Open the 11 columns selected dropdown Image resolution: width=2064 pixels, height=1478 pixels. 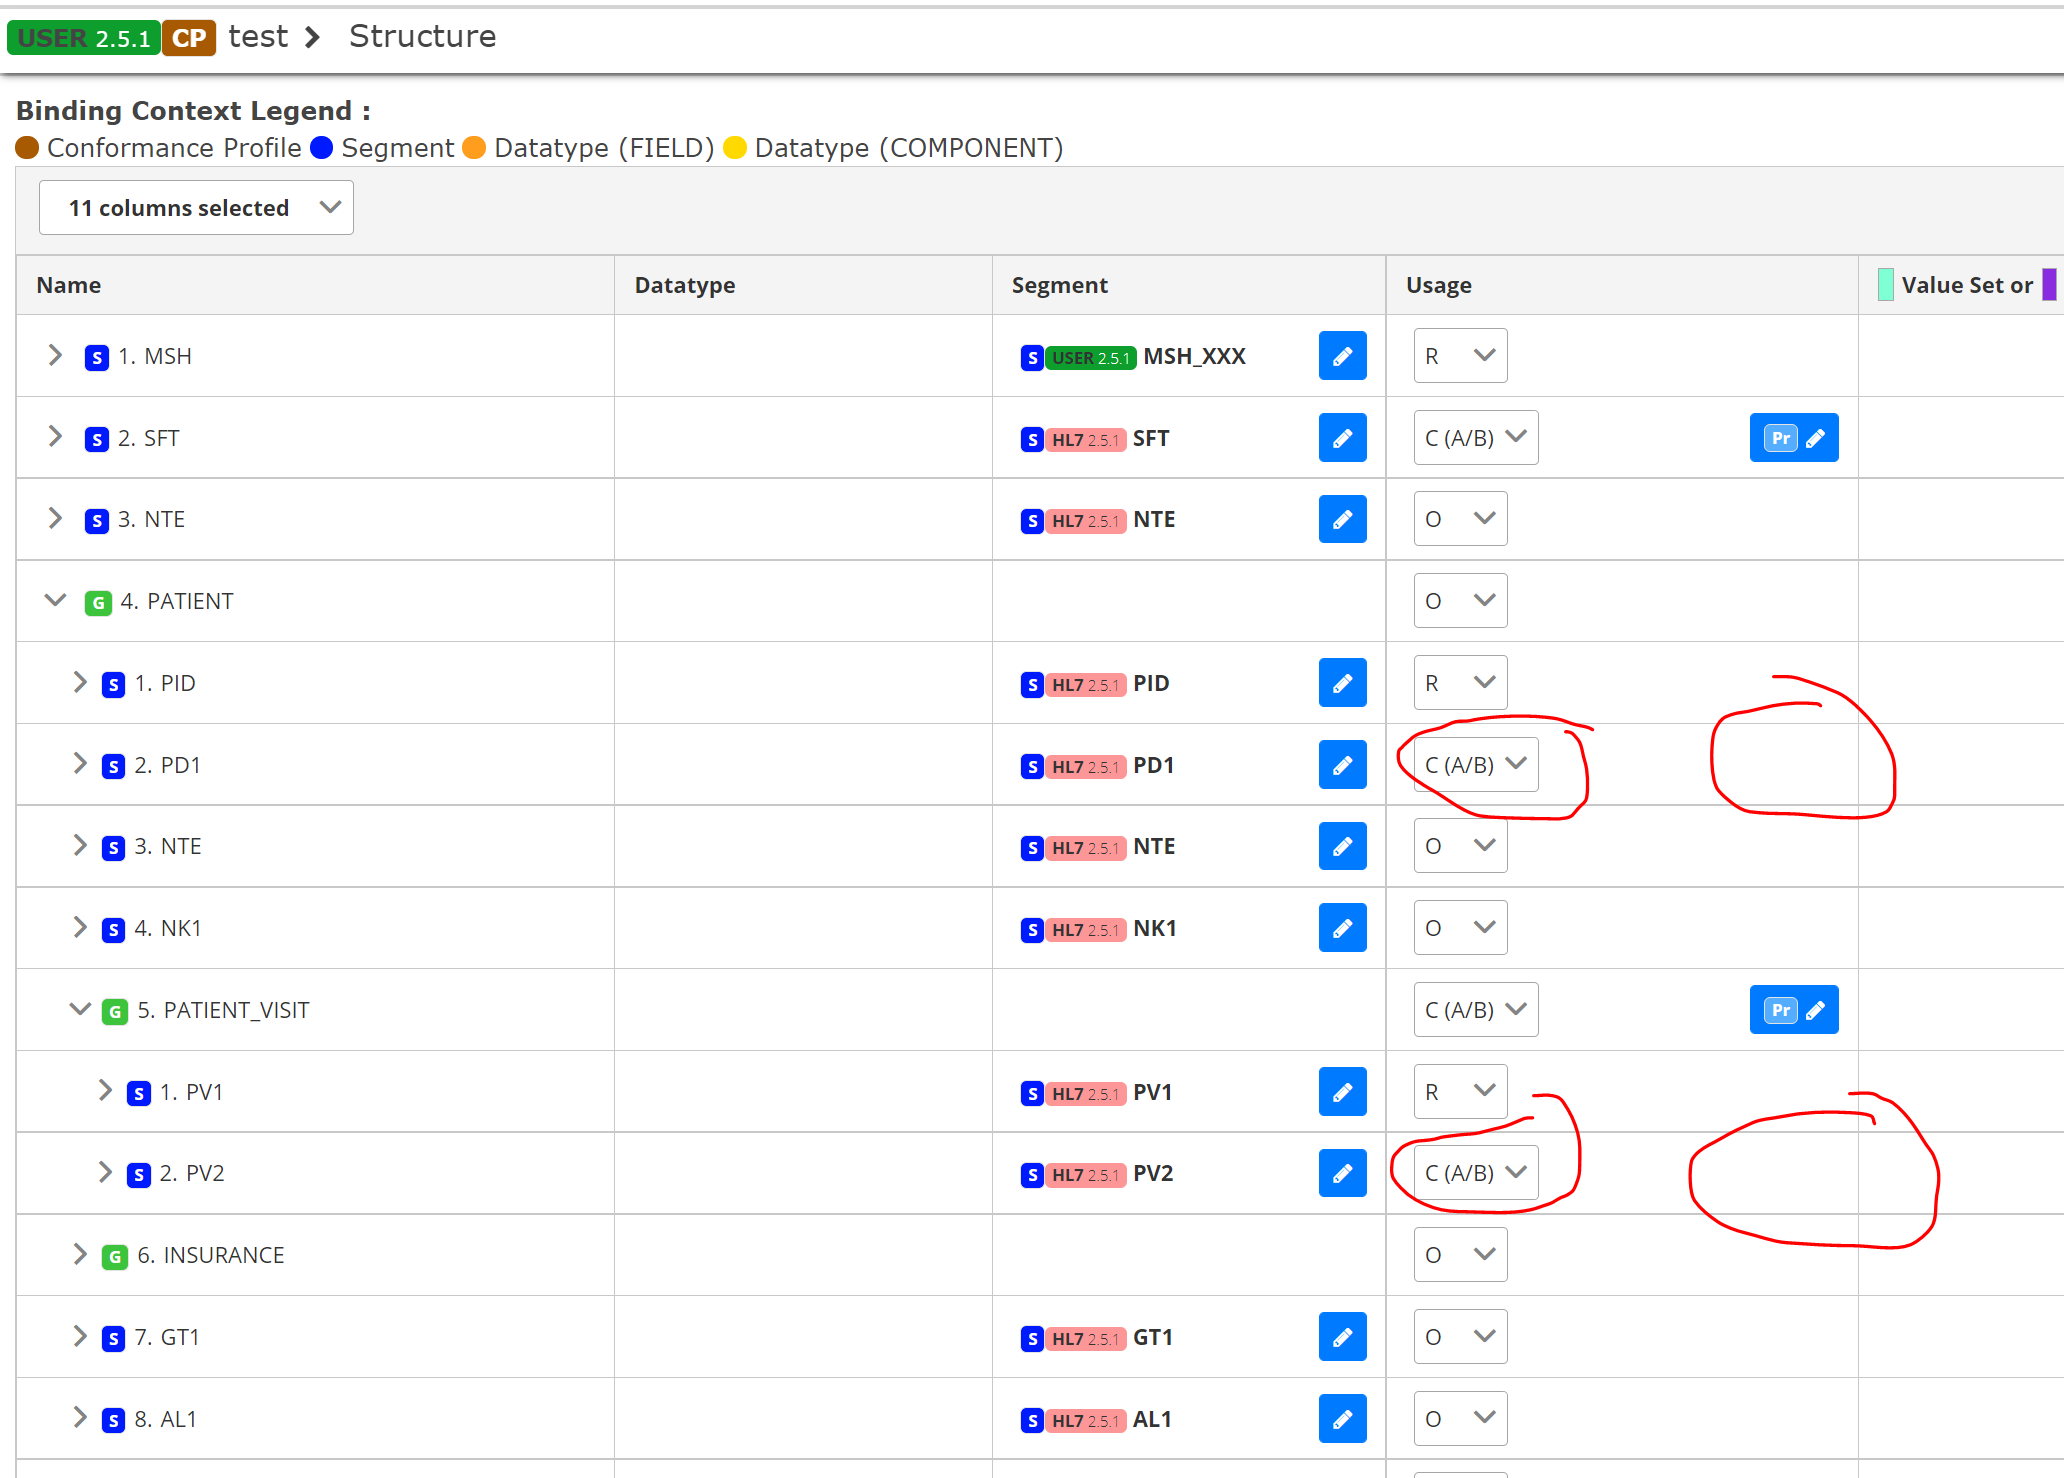coord(196,208)
